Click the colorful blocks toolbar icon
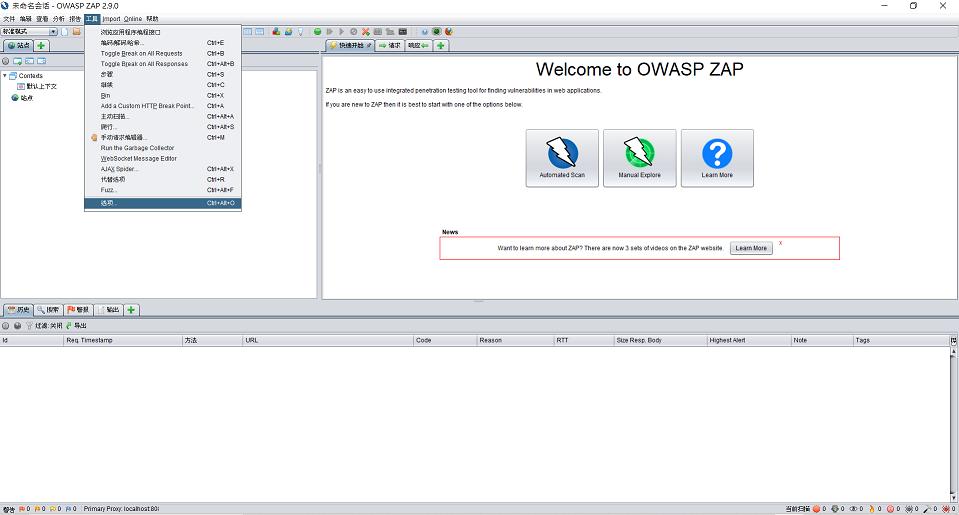 pos(276,31)
